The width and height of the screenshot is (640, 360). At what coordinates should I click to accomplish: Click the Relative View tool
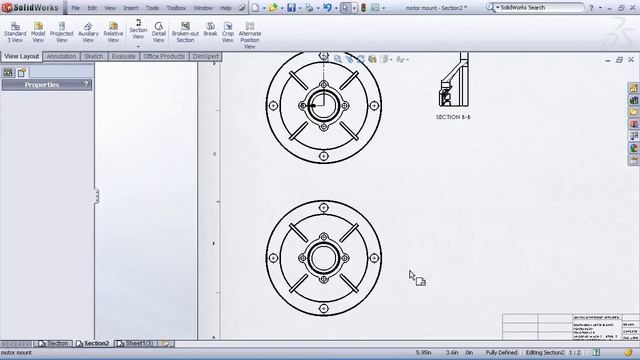(113, 32)
